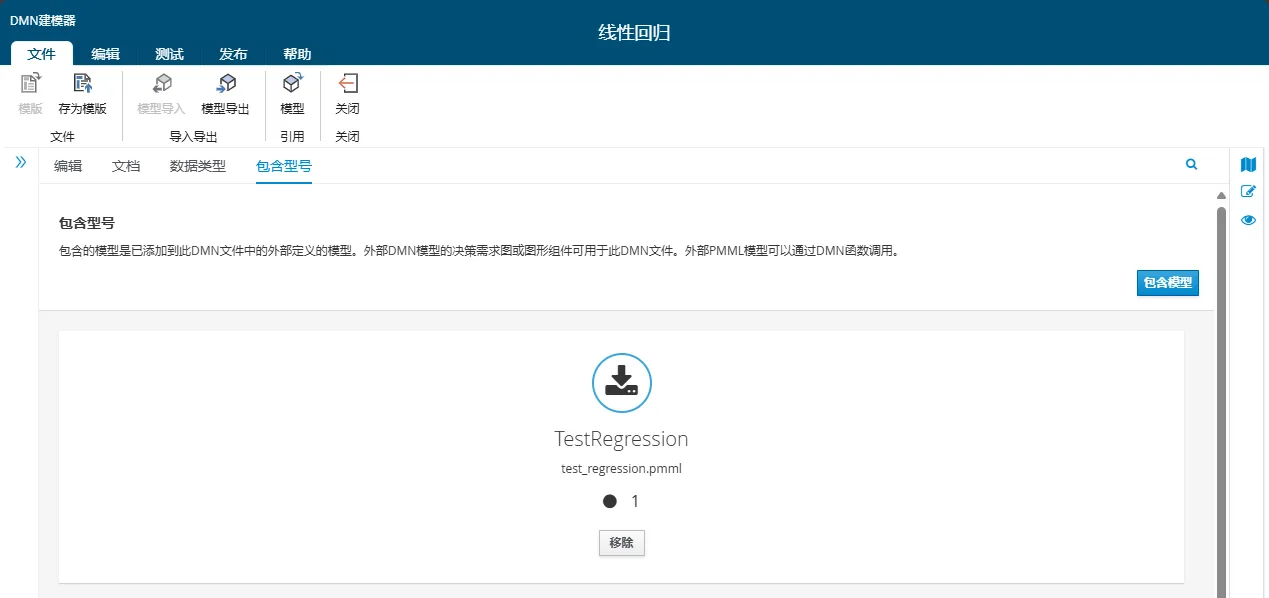Open the search magnifier icon
This screenshot has height=598, width=1269.
(x=1190, y=162)
